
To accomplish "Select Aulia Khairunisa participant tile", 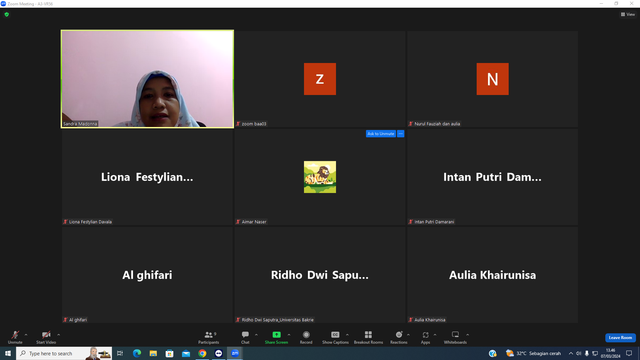I will point(492,275).
